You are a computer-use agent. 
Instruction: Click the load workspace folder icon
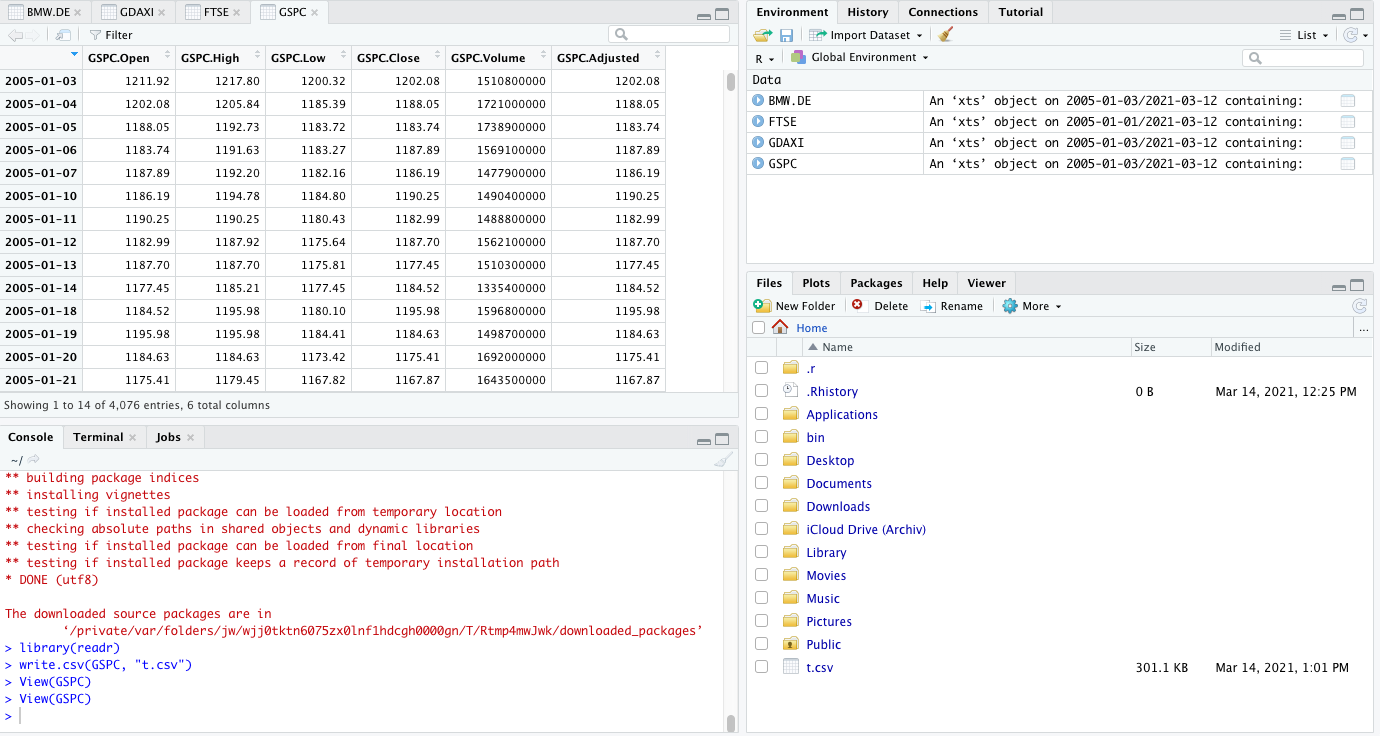763,35
